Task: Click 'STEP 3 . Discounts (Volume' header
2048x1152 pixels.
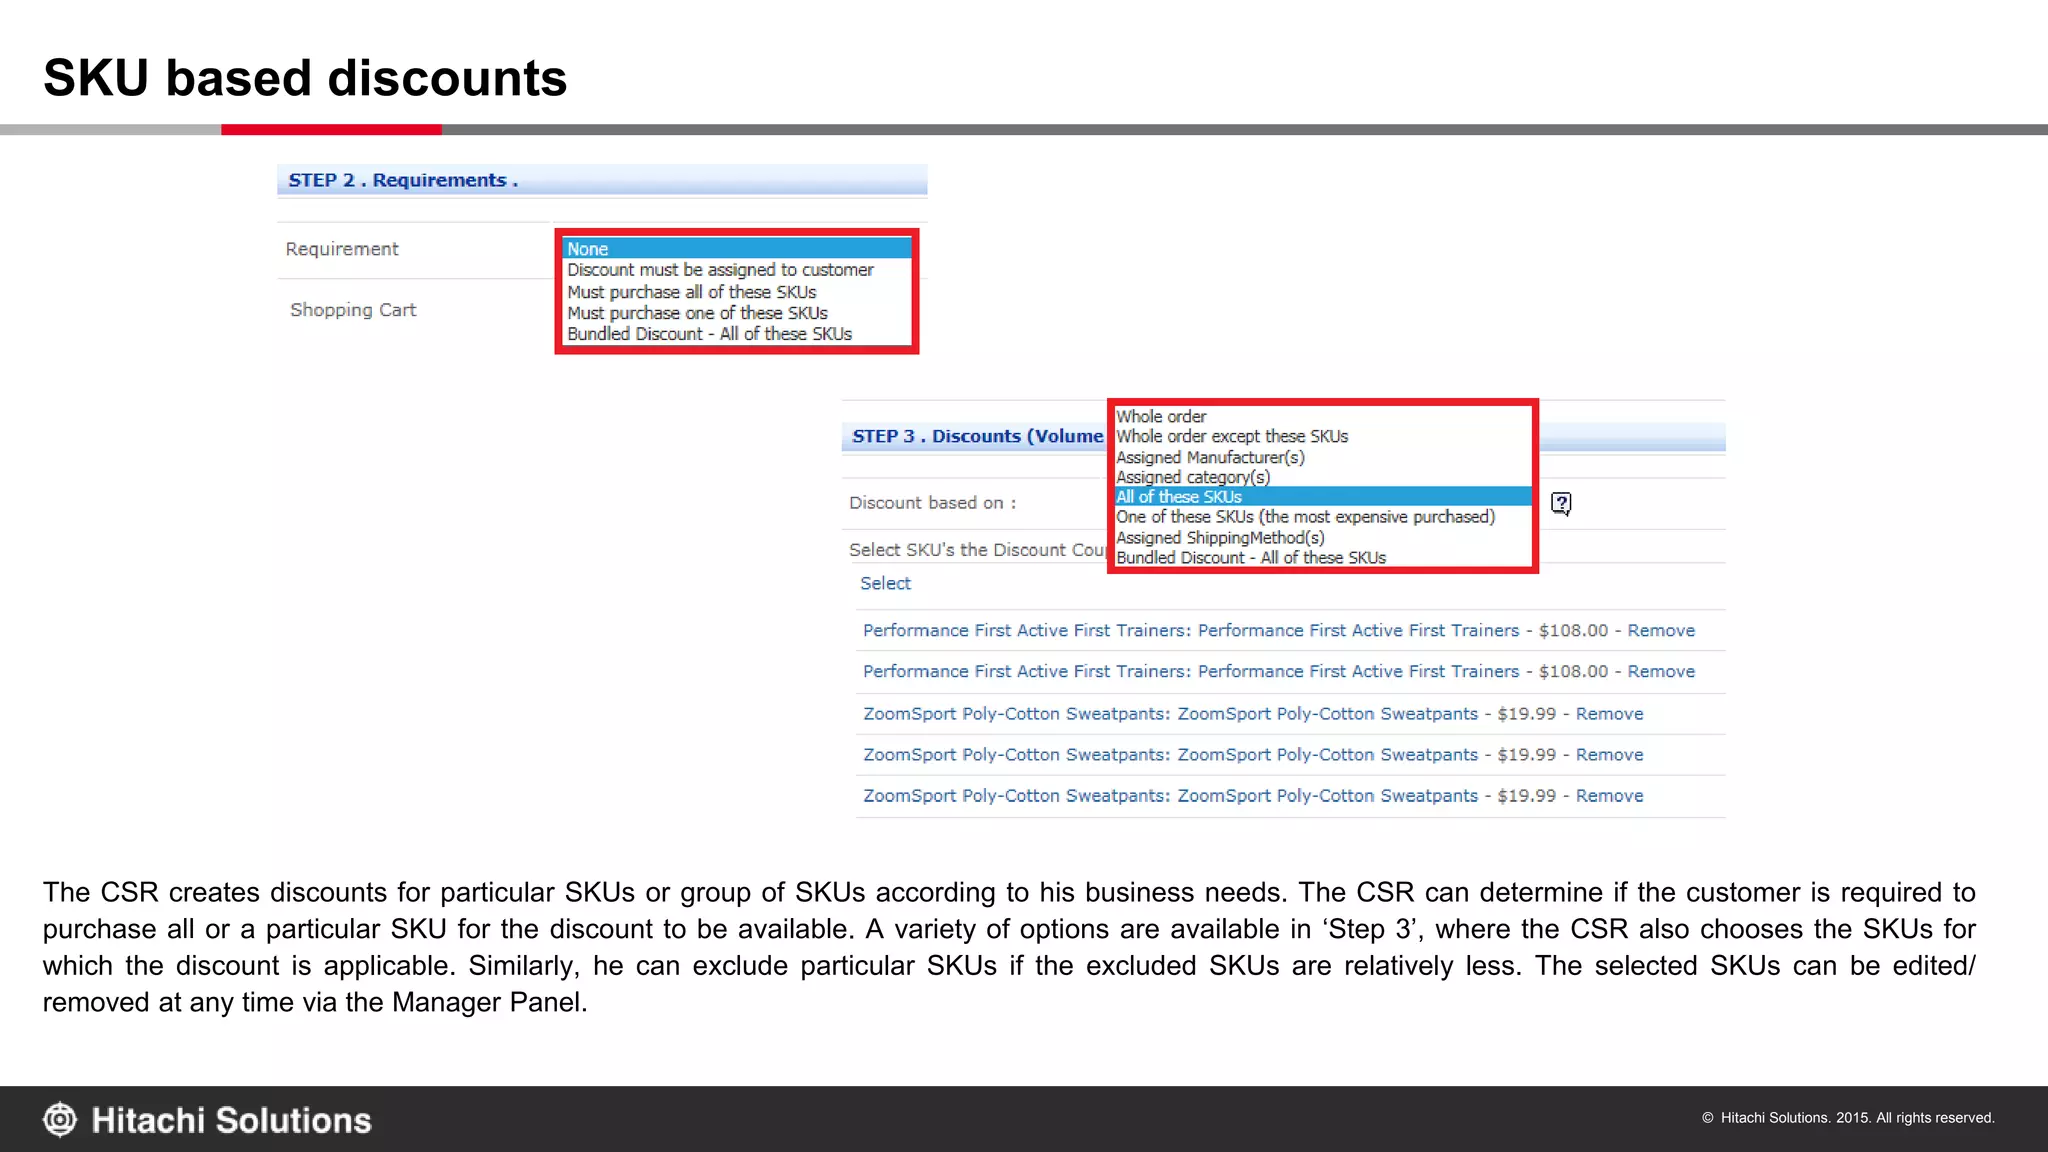Action: pos(977,436)
